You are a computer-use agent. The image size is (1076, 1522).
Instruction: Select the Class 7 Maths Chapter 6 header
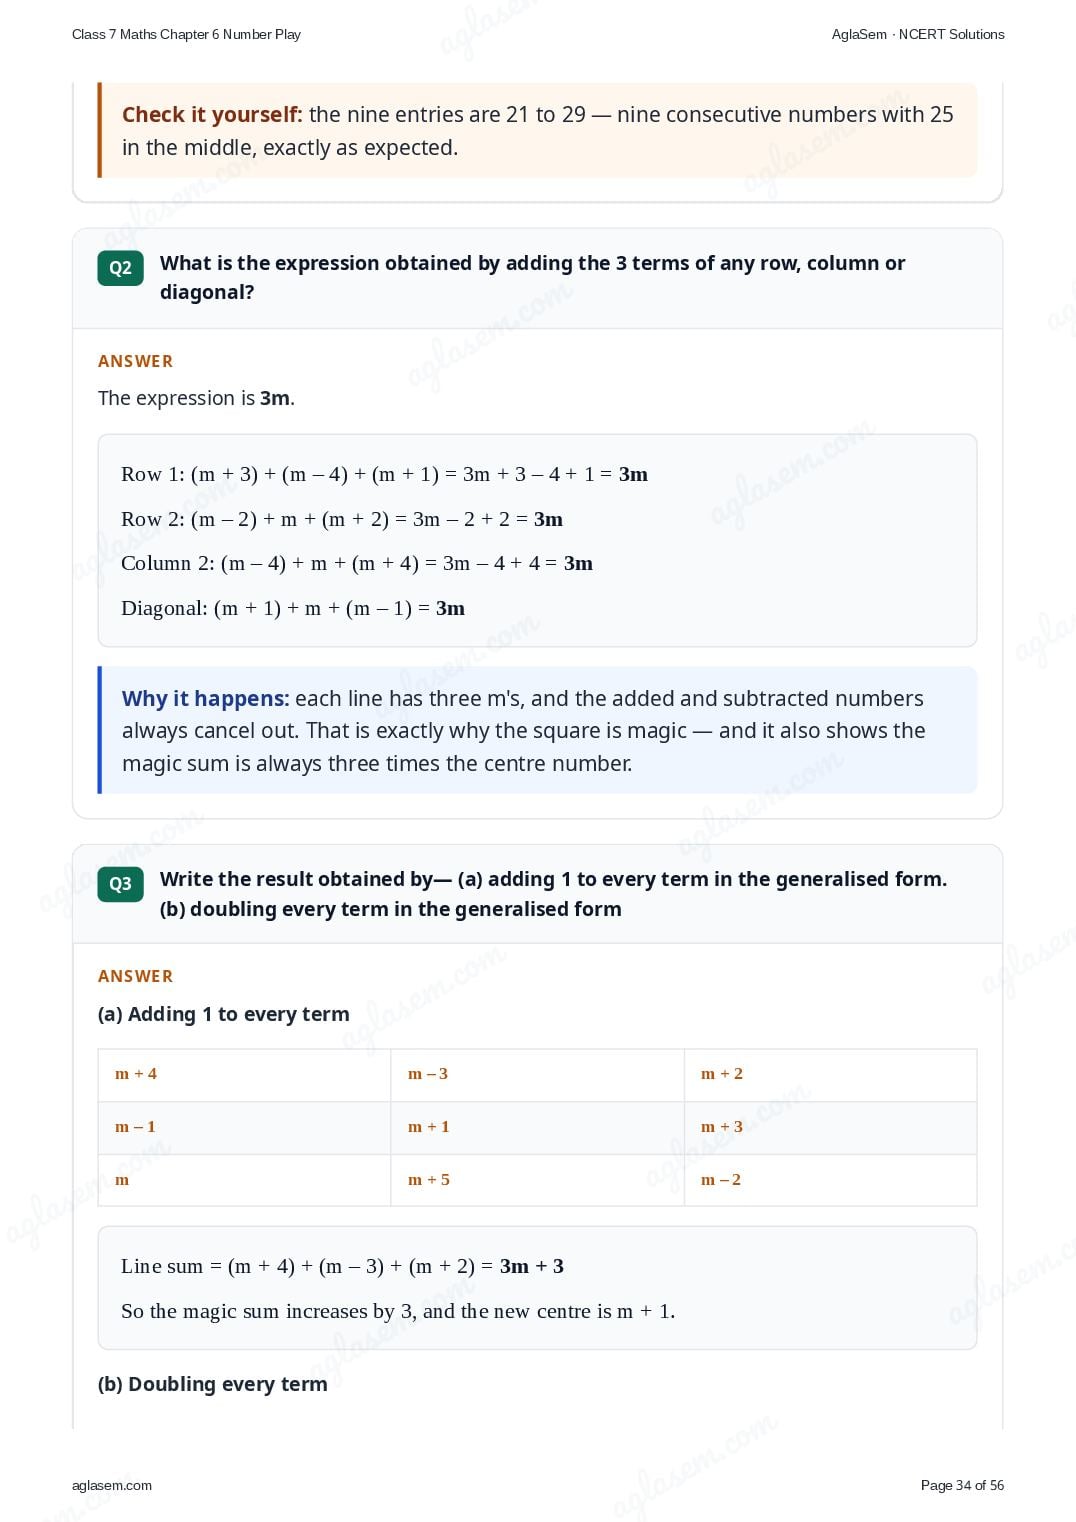click(186, 34)
